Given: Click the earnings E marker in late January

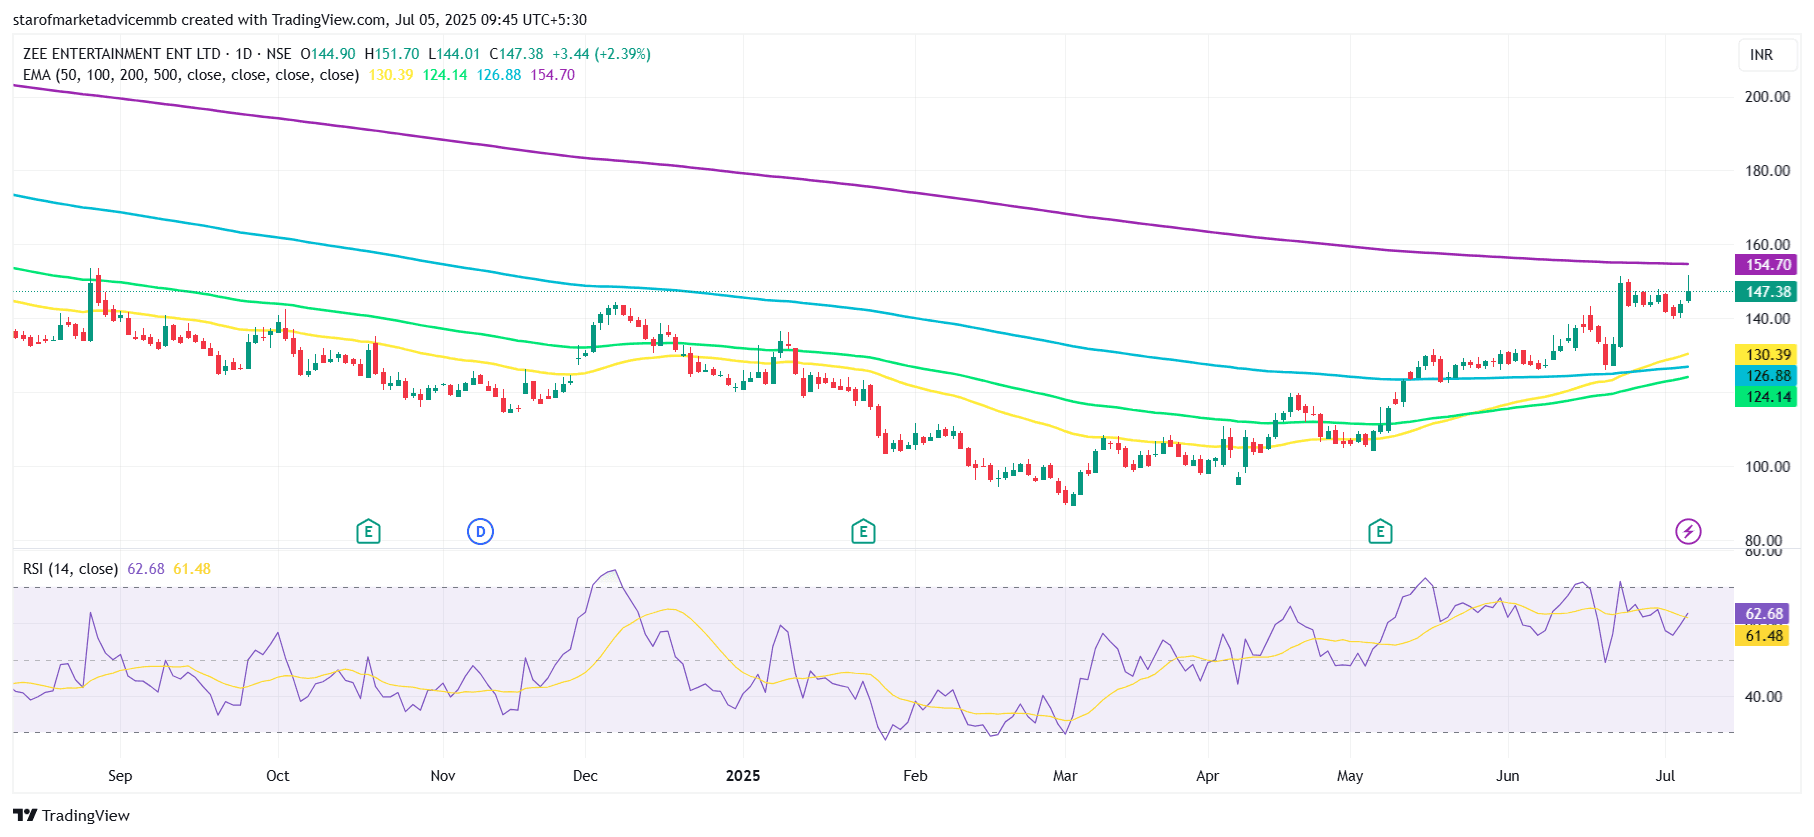Looking at the screenshot, I should tap(863, 531).
